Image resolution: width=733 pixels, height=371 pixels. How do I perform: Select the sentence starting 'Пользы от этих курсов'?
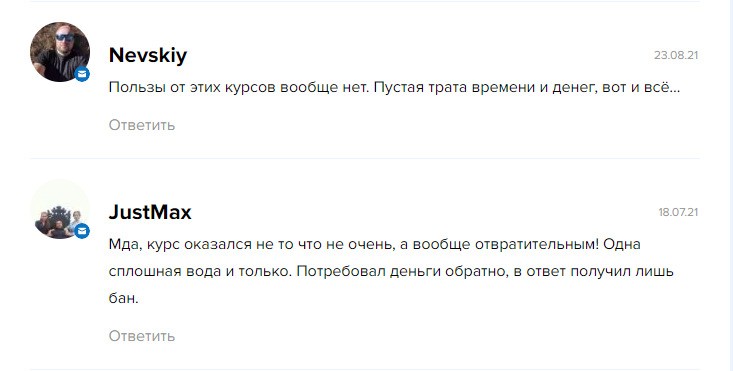pyautogui.click(x=239, y=87)
